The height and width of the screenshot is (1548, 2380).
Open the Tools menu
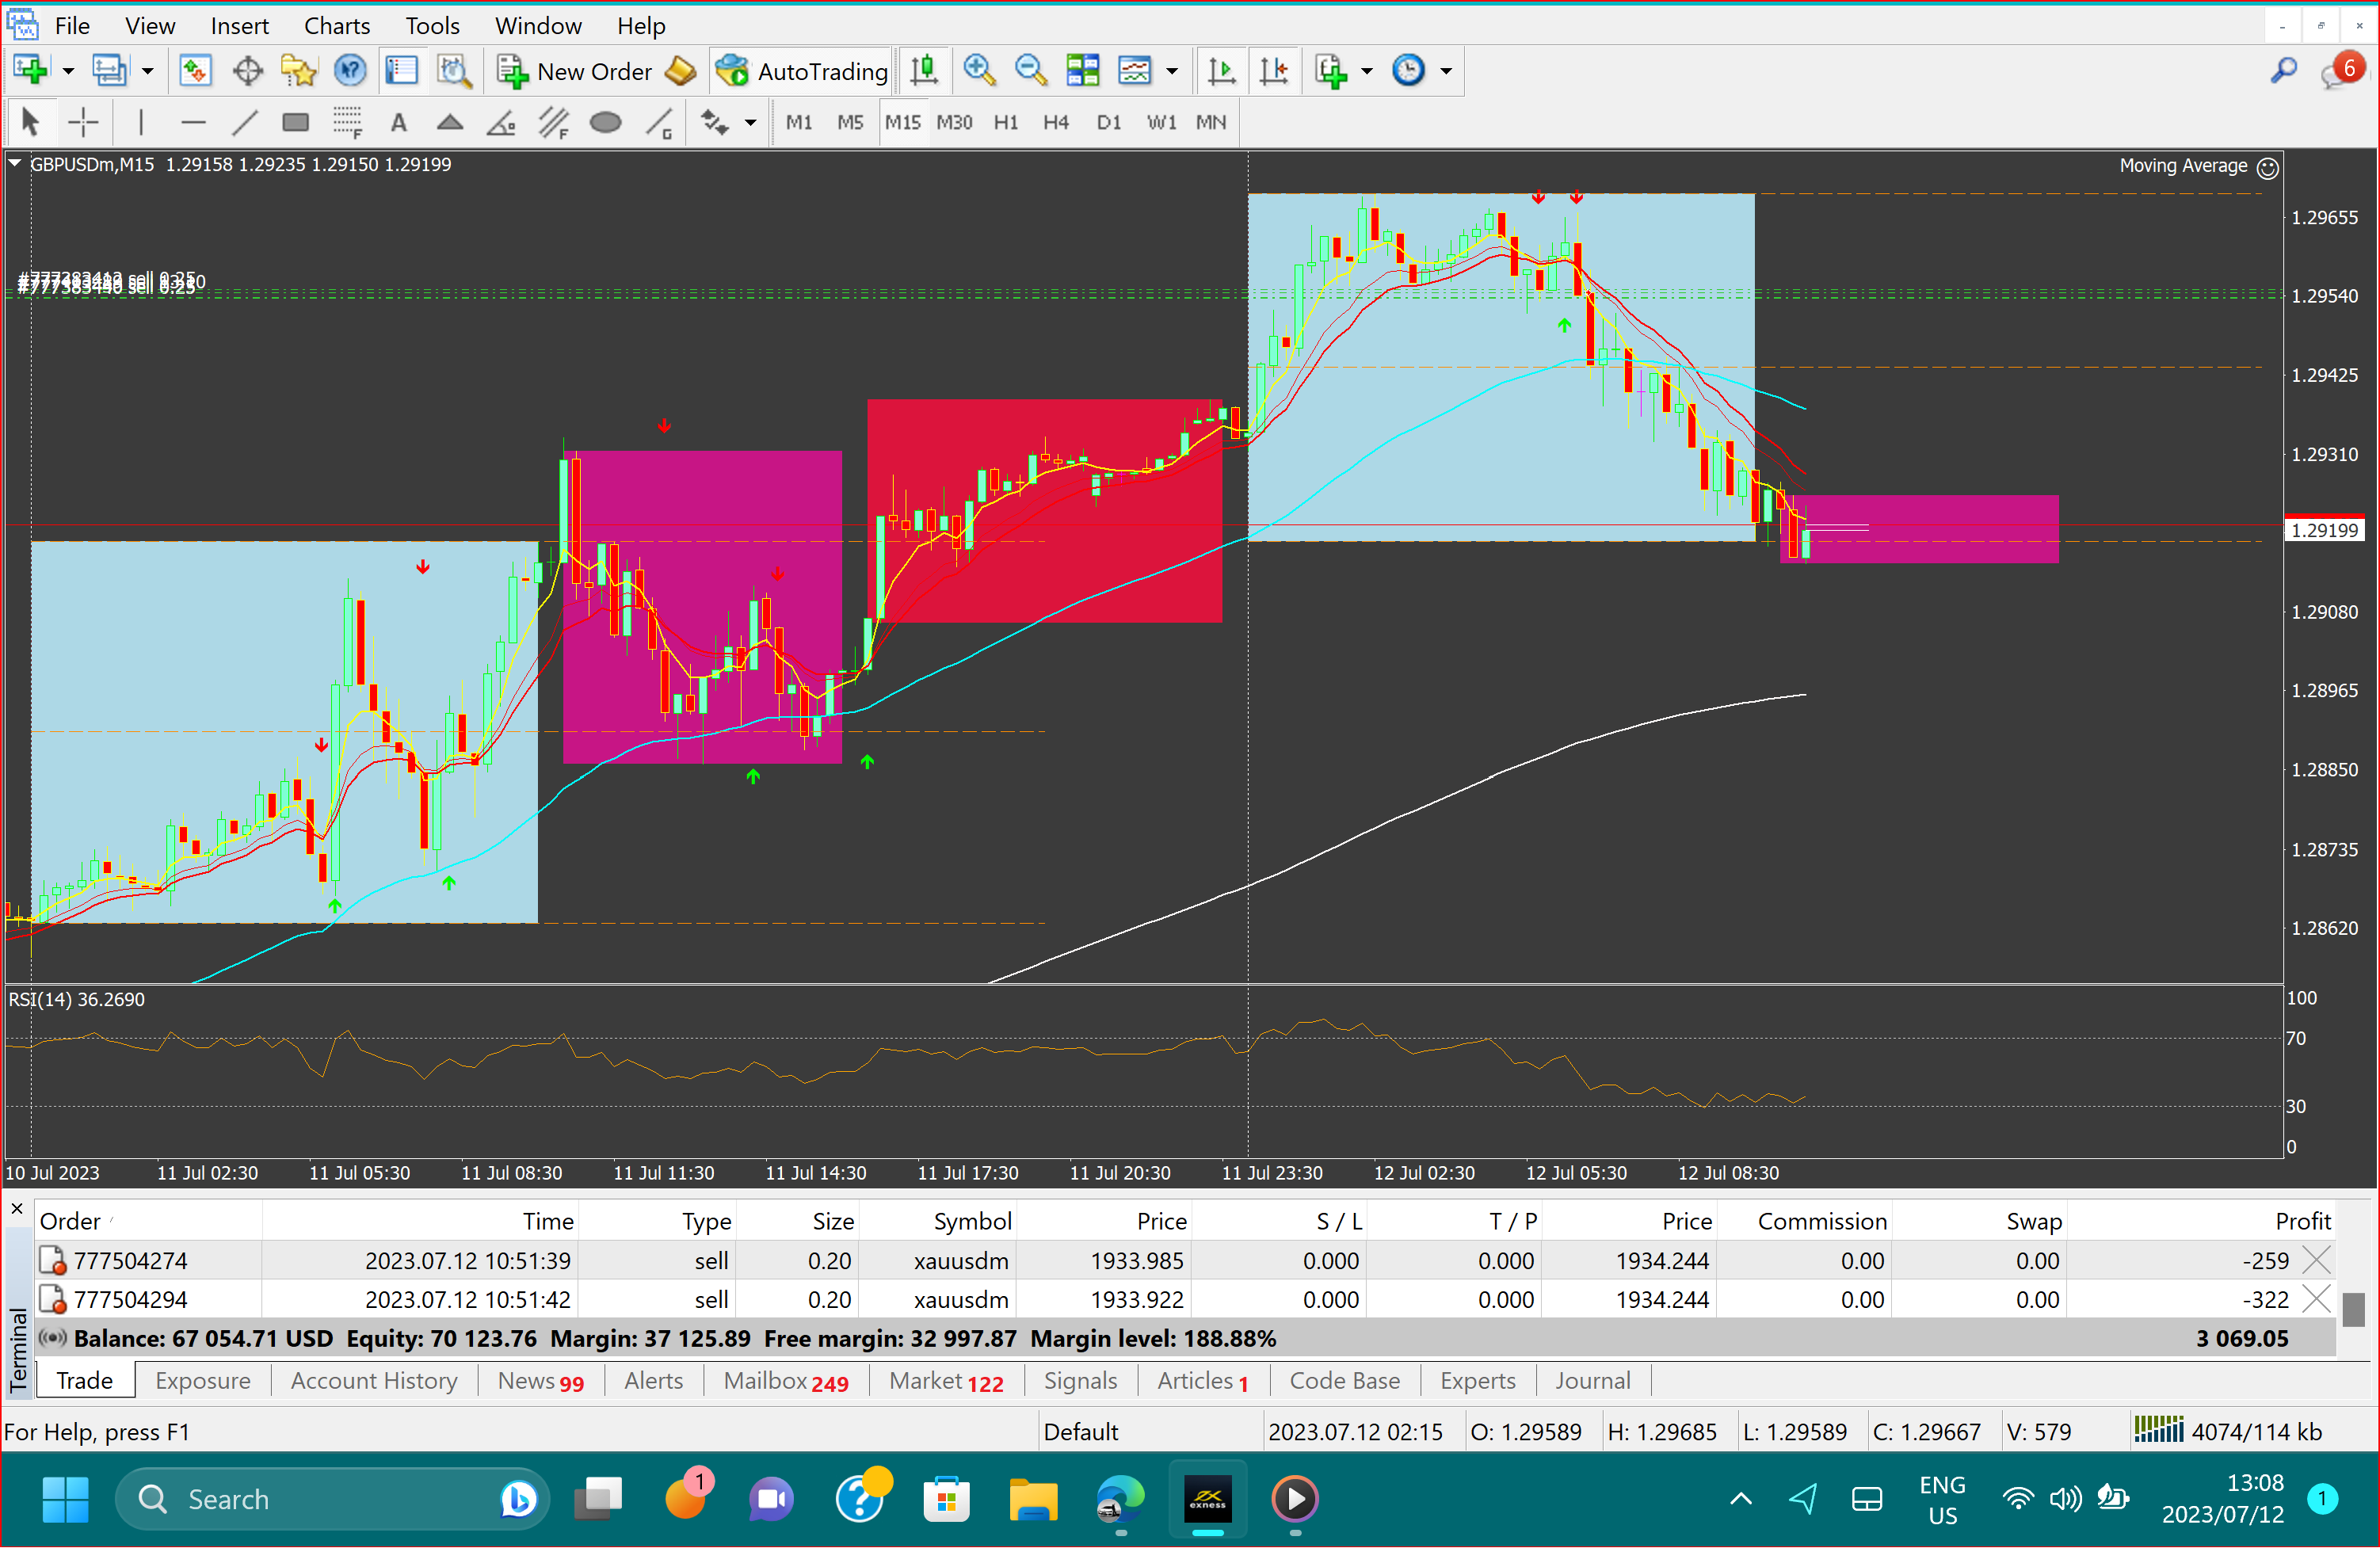(x=432, y=25)
